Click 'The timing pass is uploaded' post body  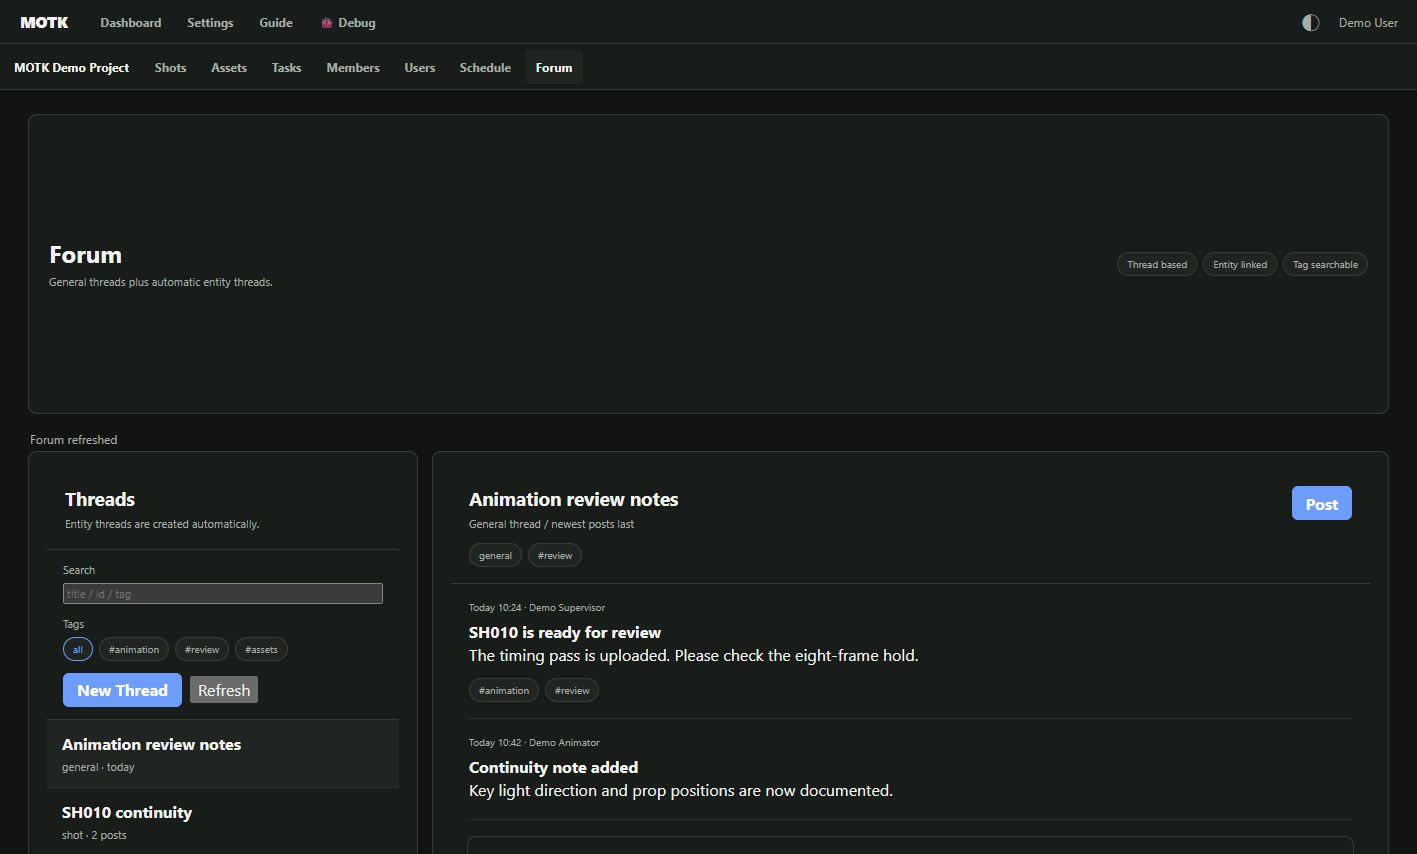[x=693, y=656]
